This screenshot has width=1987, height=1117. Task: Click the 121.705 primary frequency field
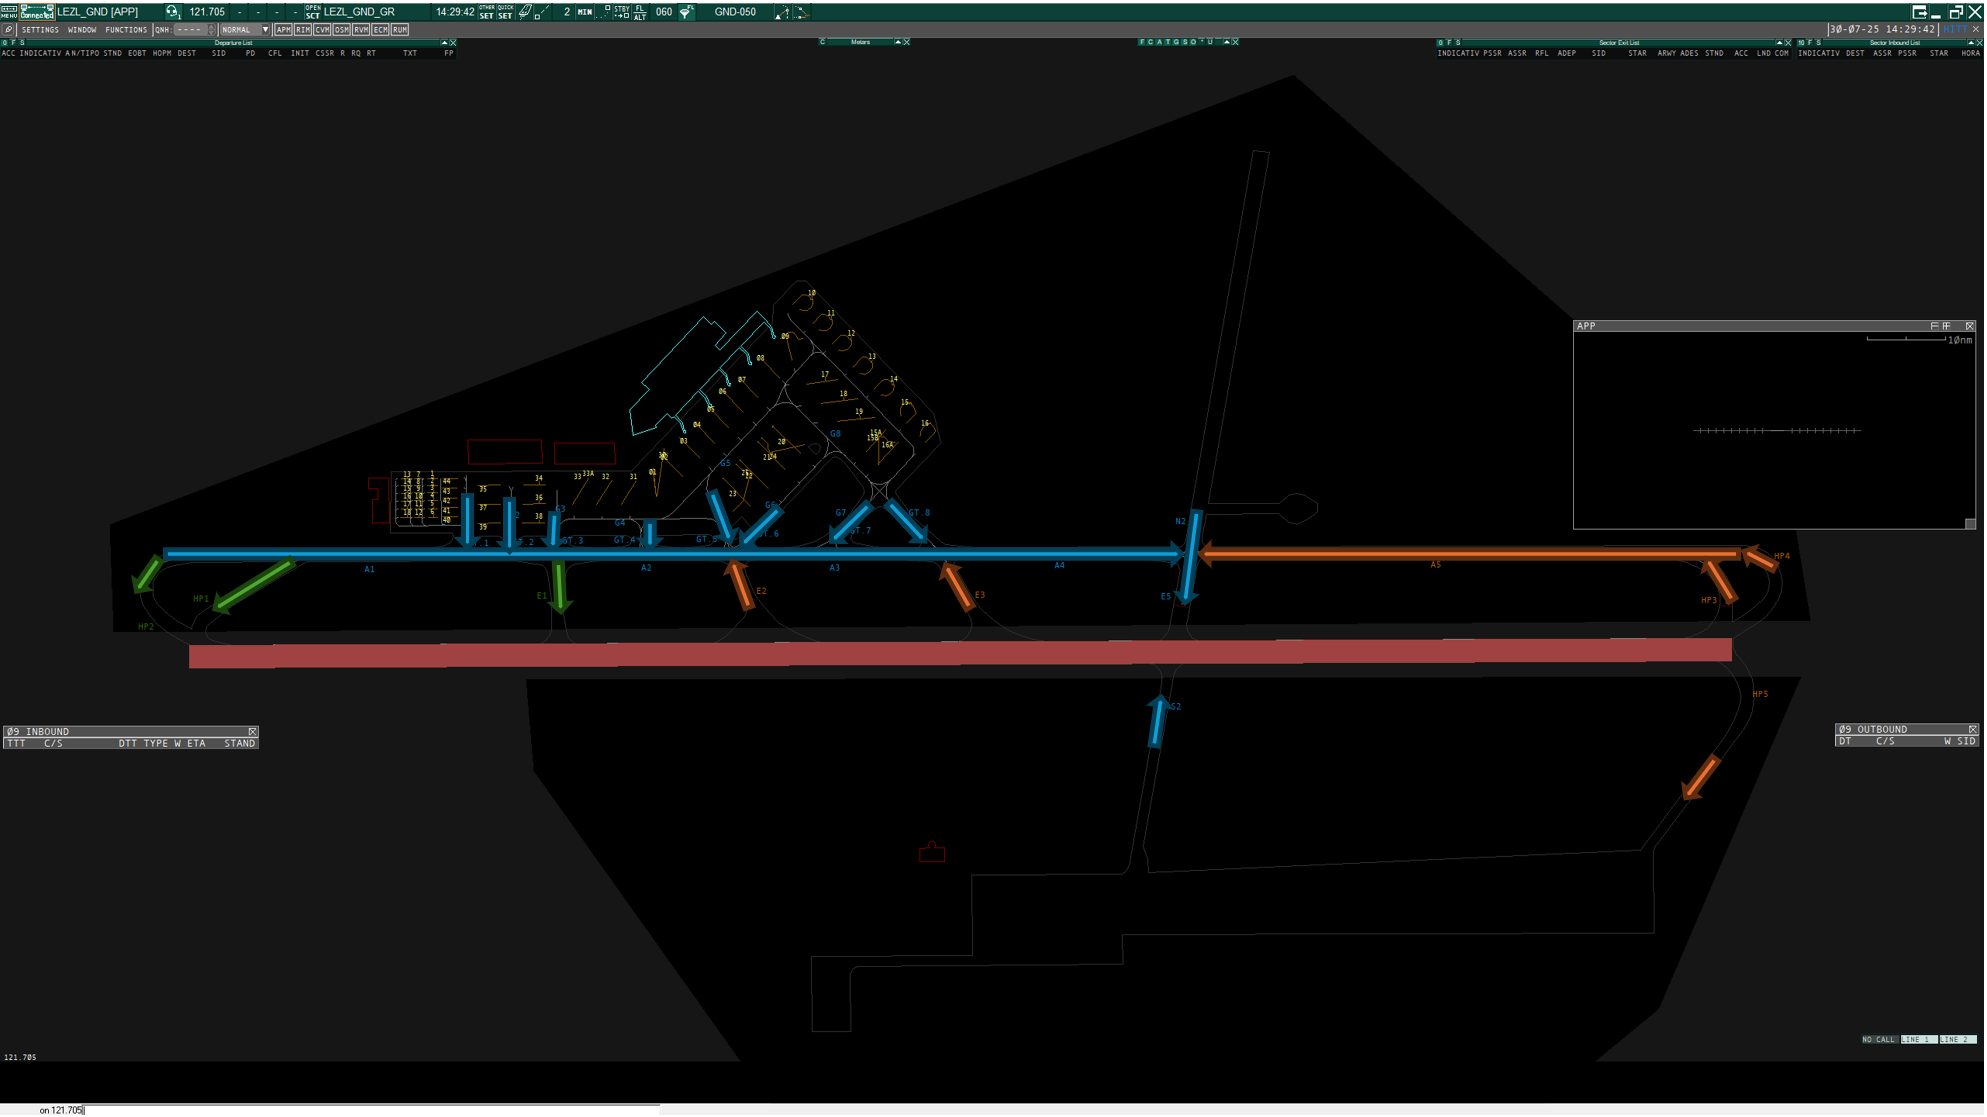(207, 12)
